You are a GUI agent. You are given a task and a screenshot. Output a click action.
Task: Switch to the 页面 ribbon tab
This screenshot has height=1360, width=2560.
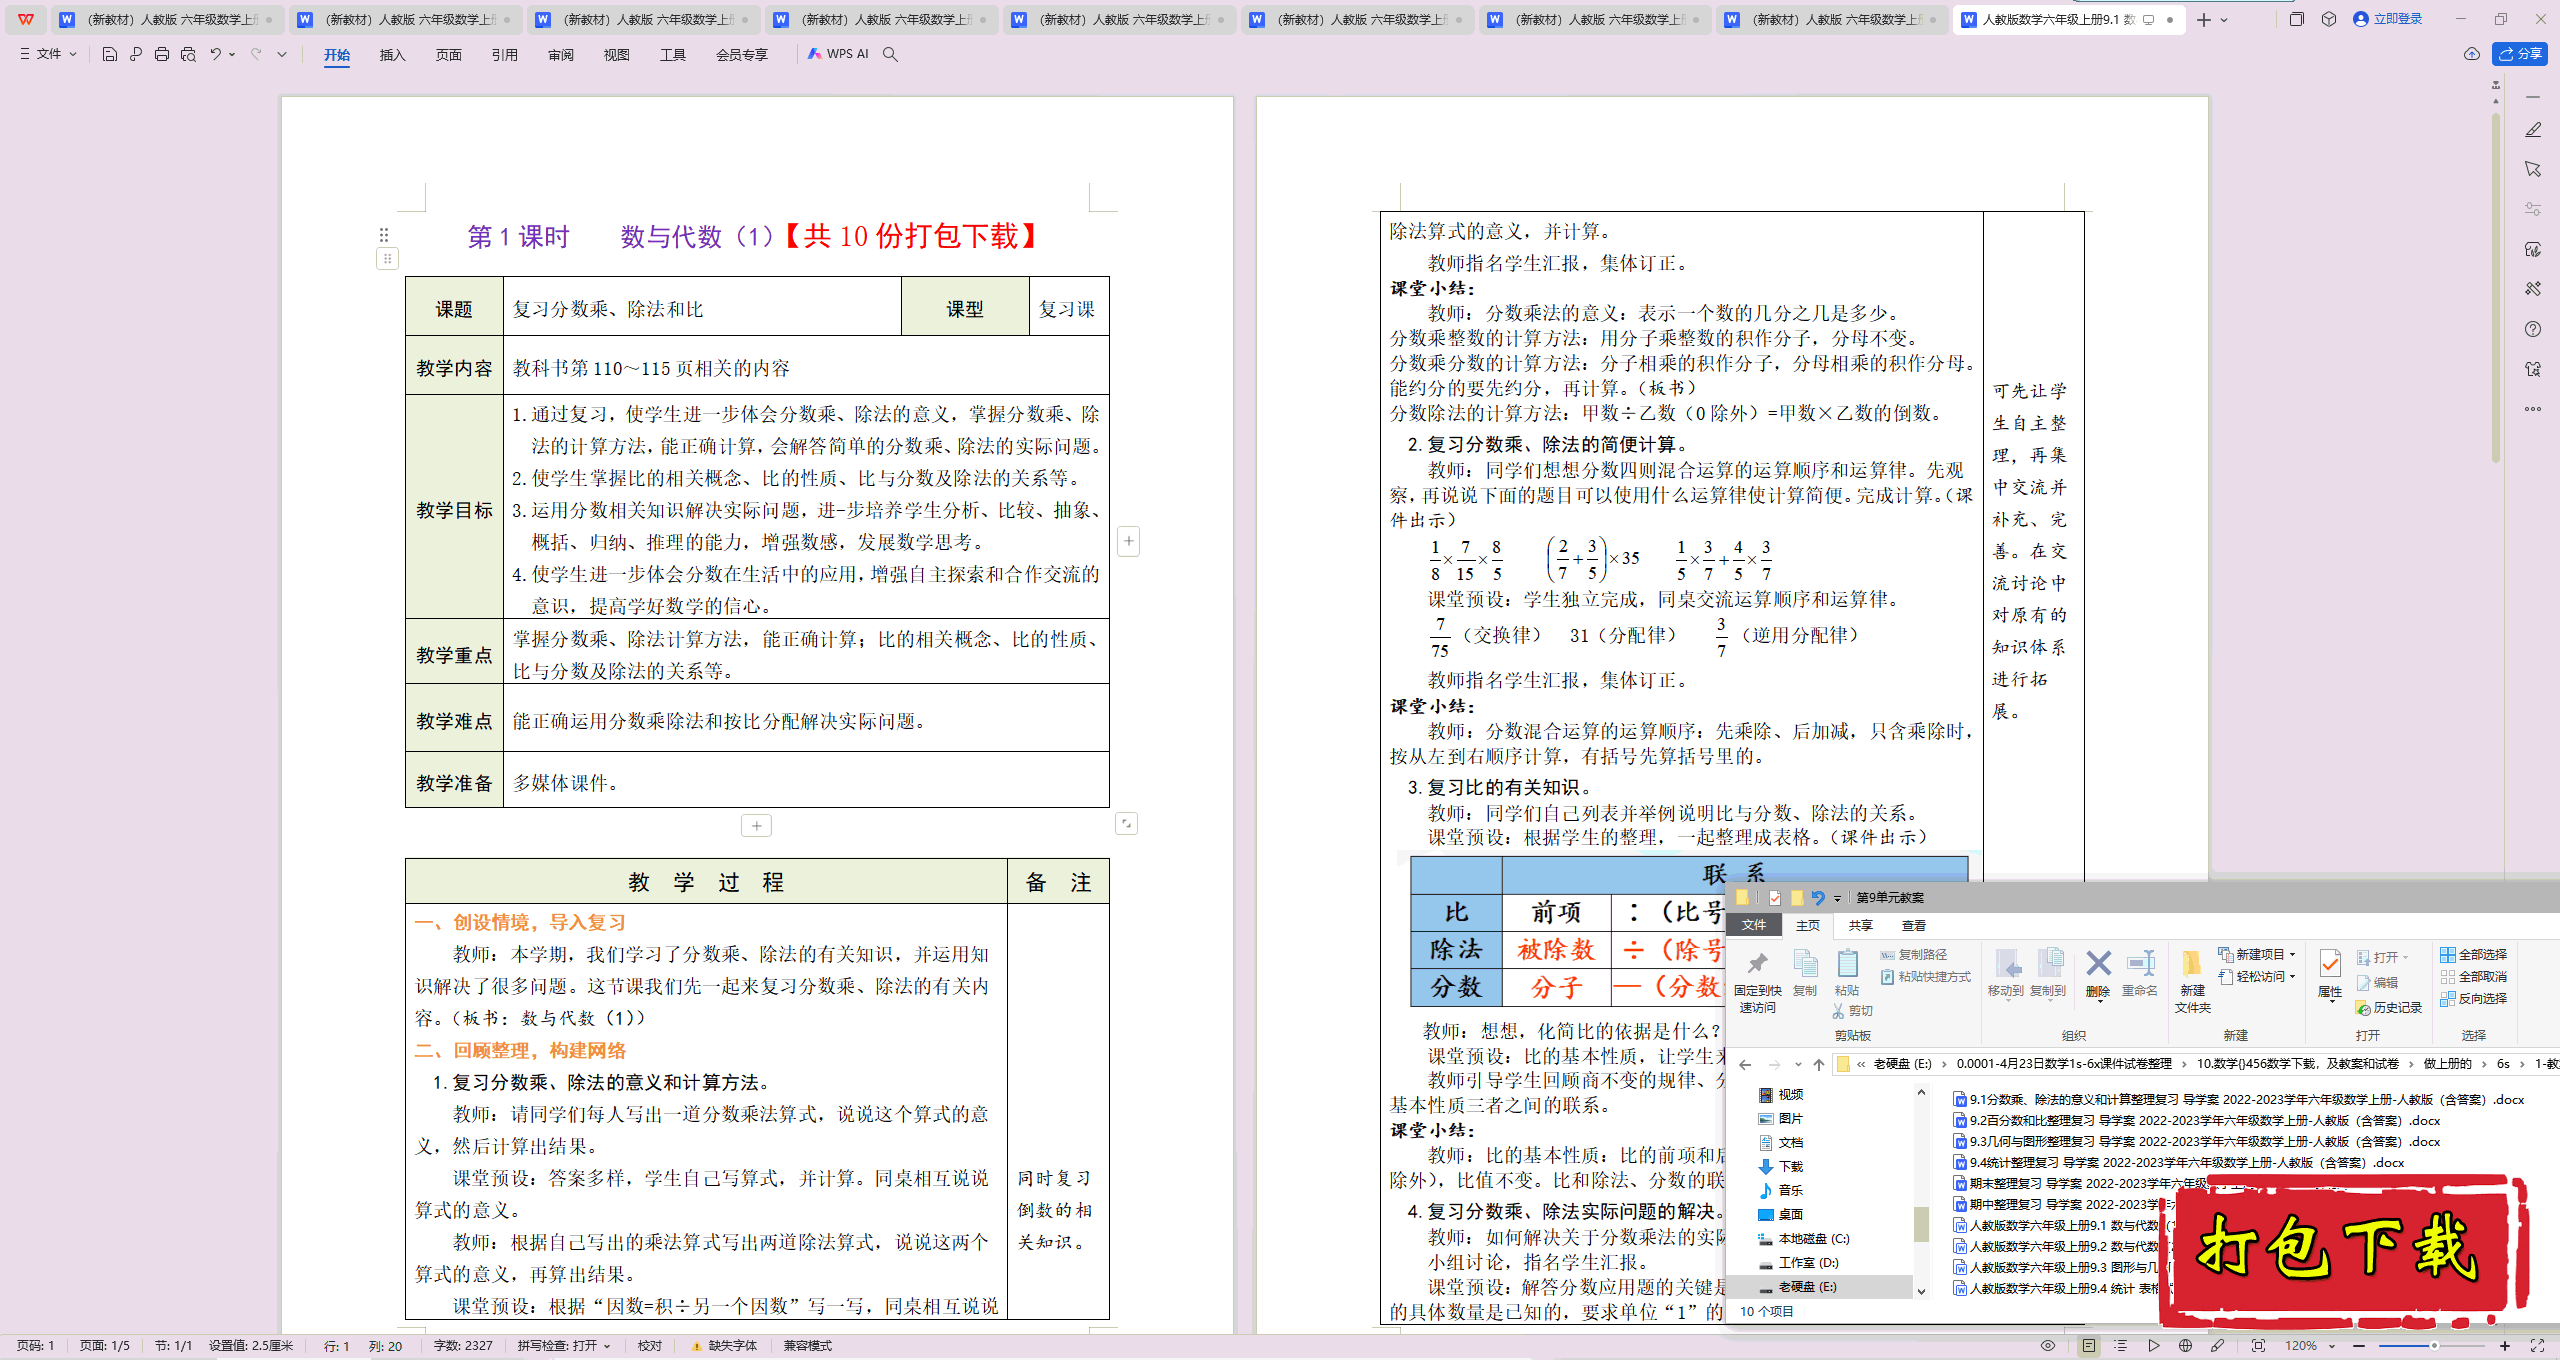(x=448, y=55)
